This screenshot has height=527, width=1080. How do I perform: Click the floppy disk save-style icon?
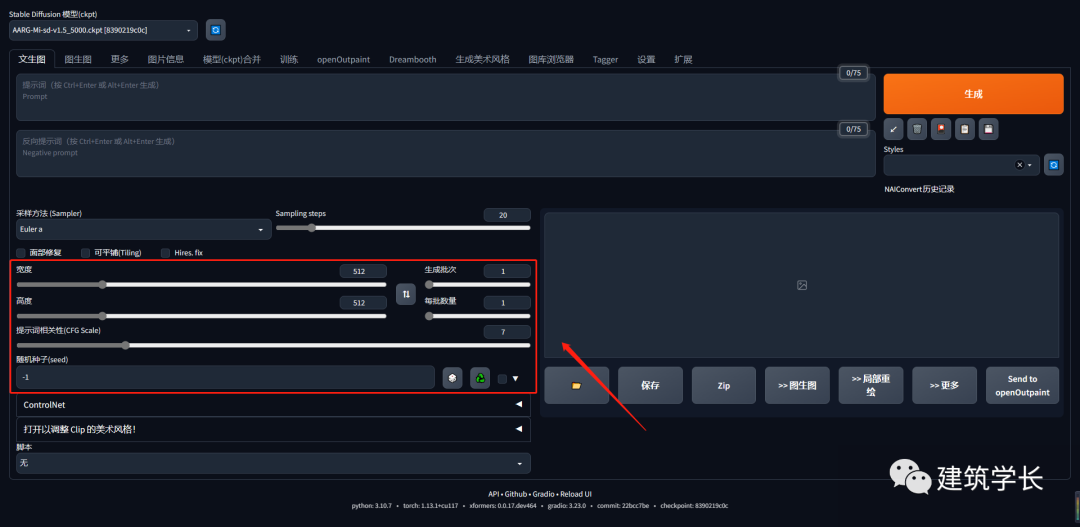tap(988, 129)
